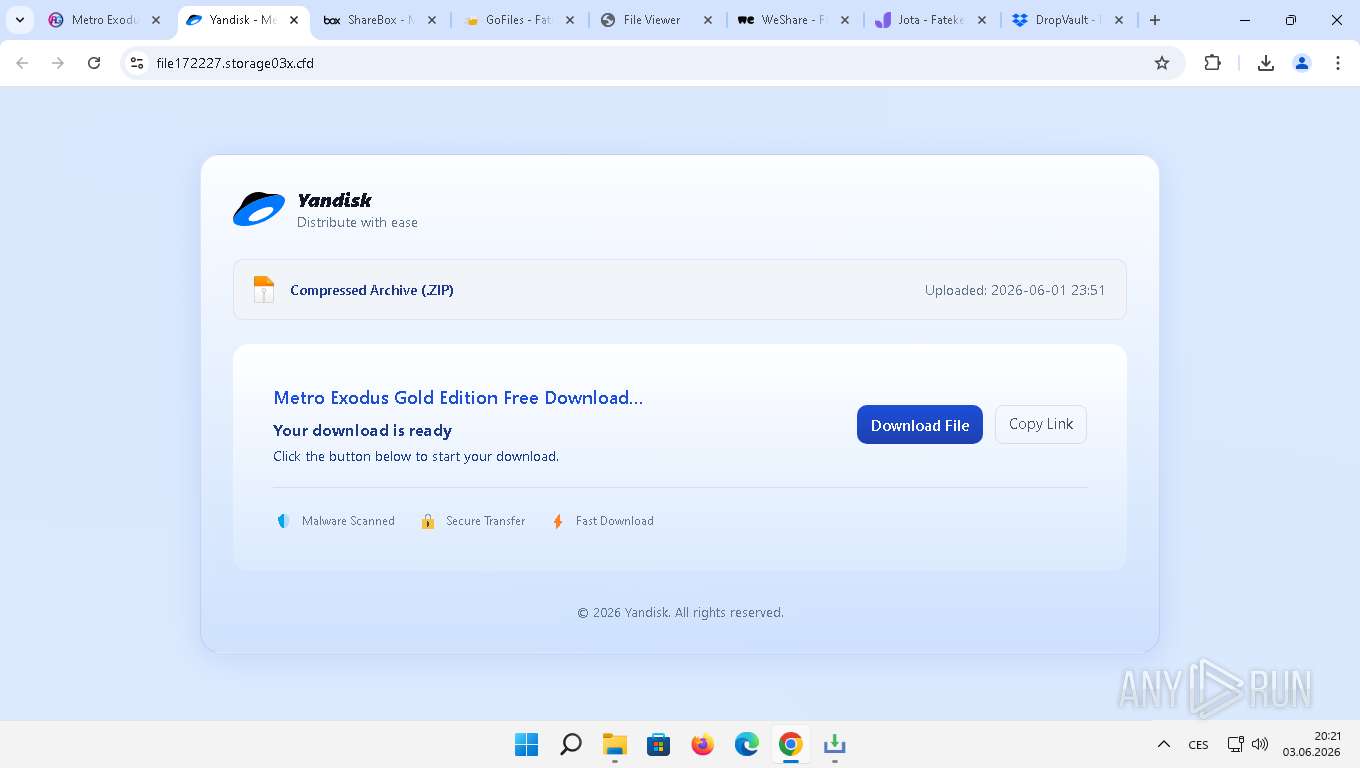Screen dimensions: 1360x768
Task: Click the green download app taskbar icon
Action: 834,744
